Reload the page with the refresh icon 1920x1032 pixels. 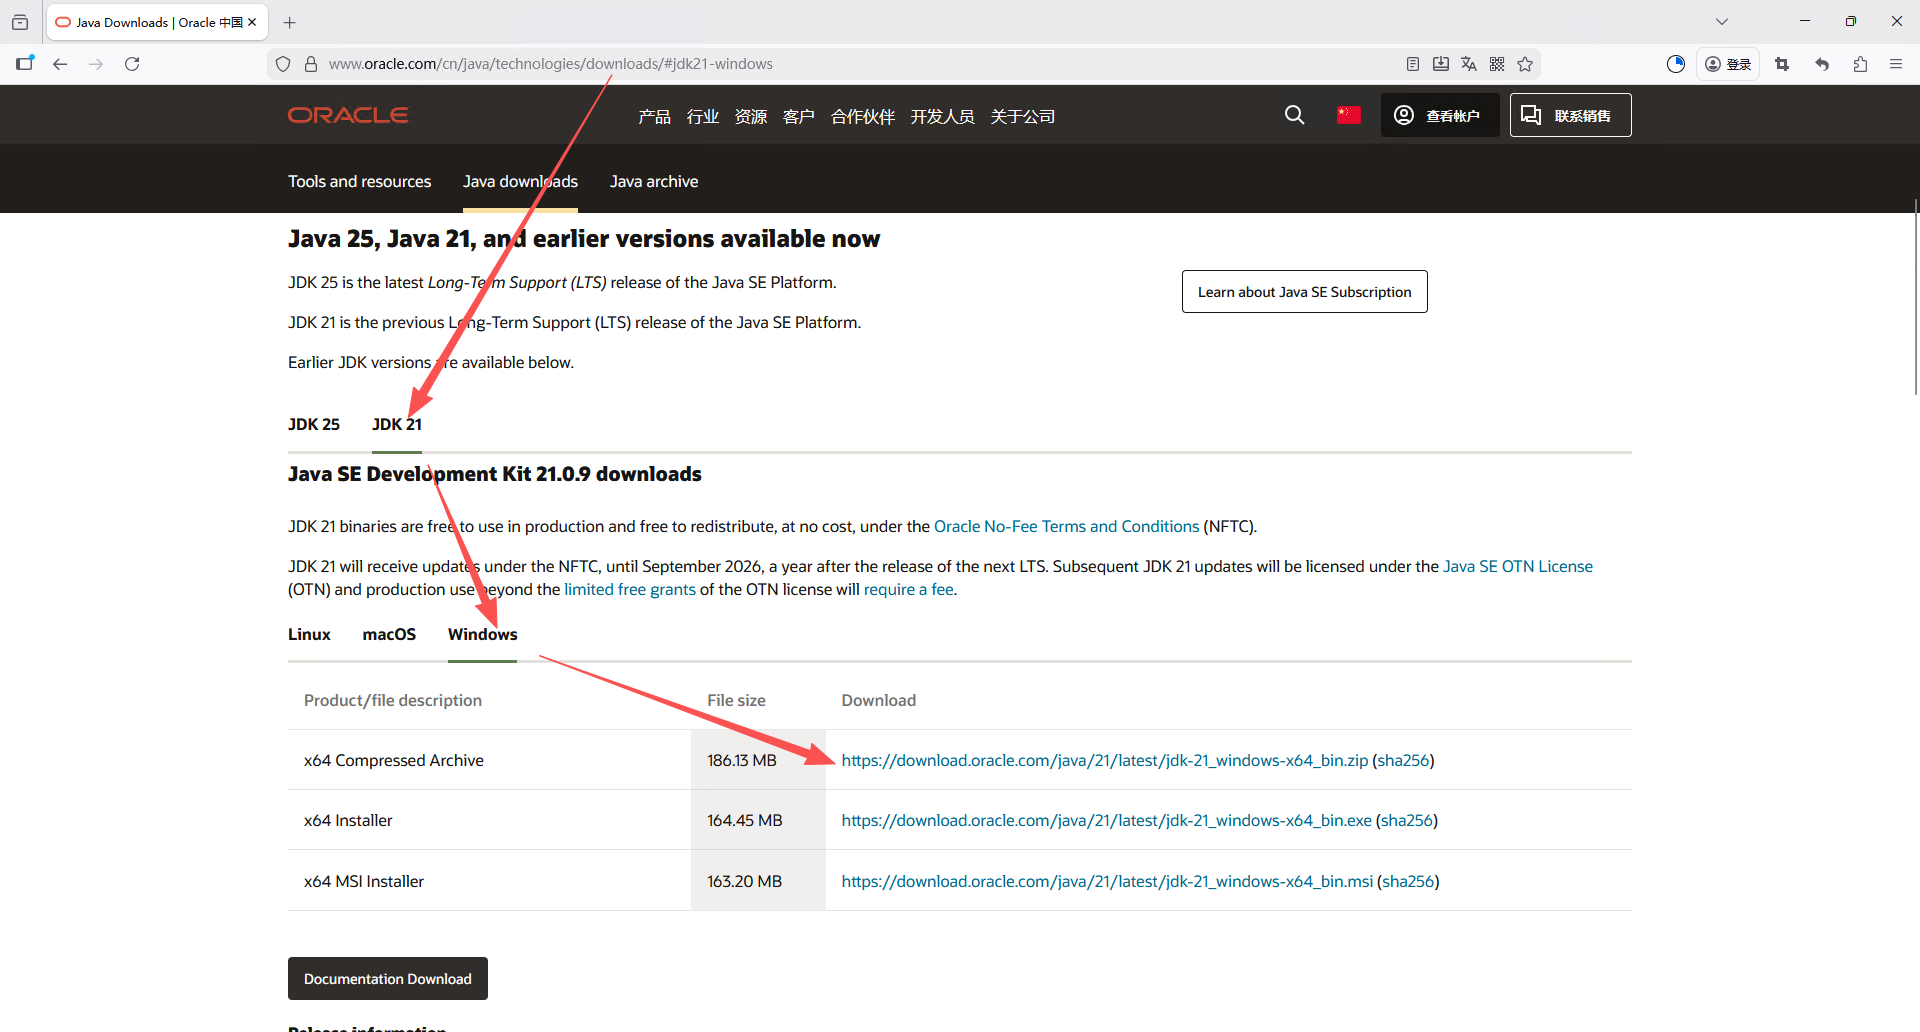132,64
